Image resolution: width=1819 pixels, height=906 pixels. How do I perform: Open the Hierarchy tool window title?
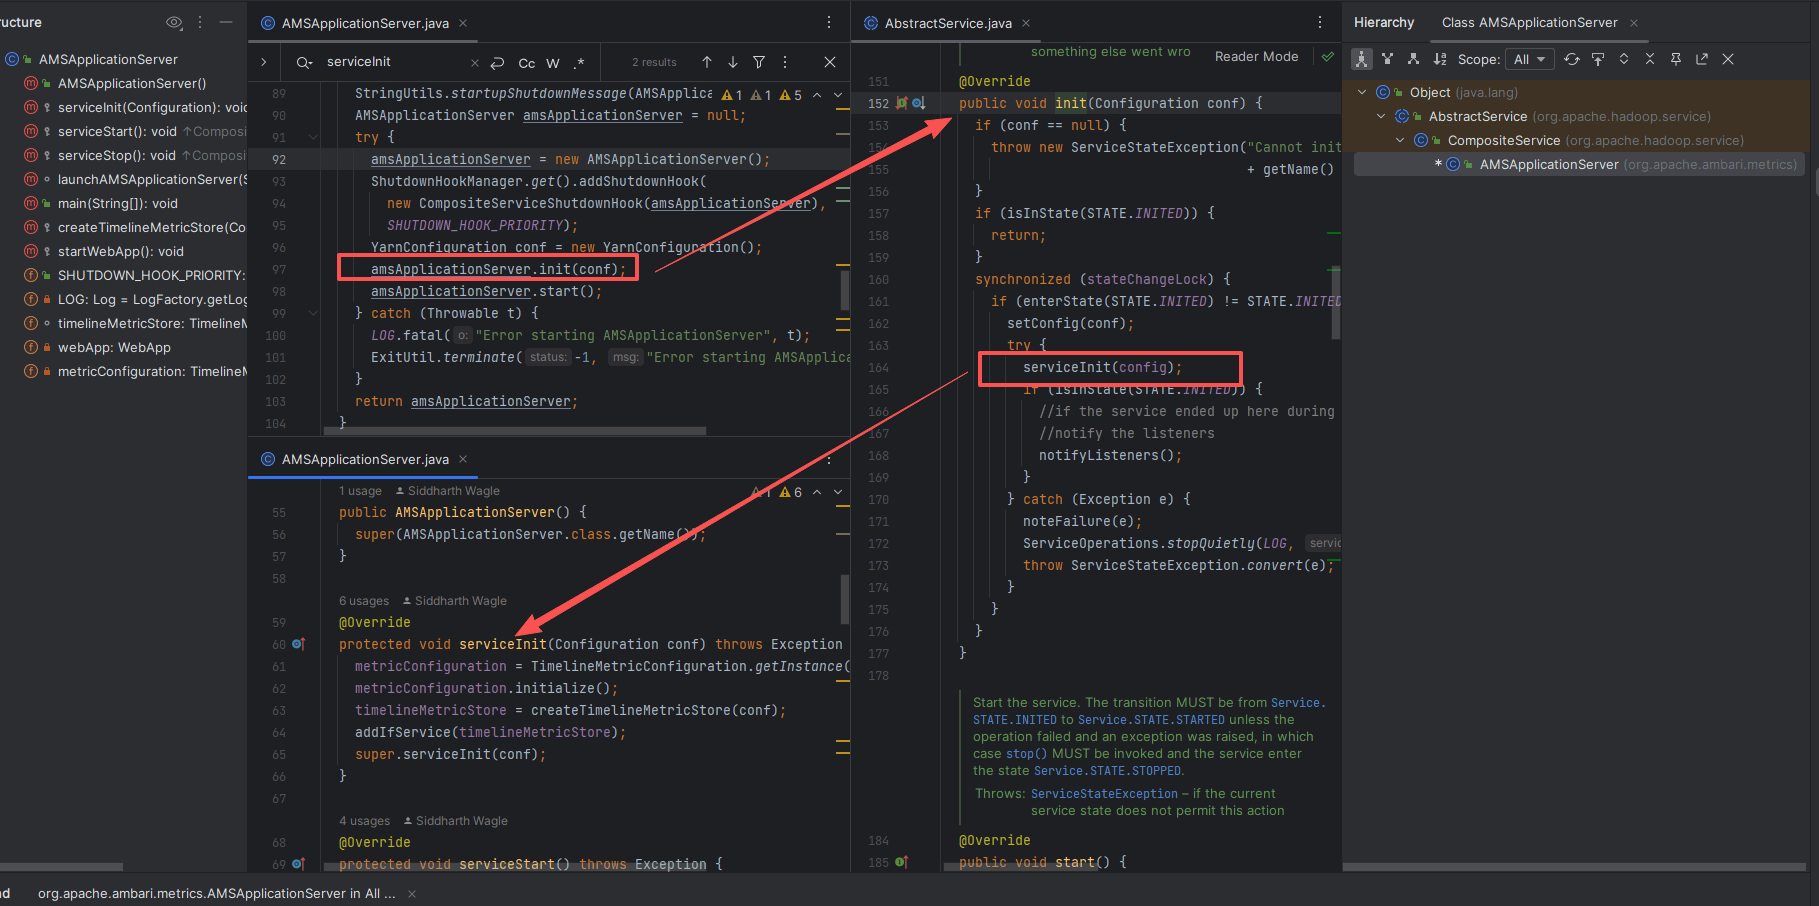(x=1384, y=22)
